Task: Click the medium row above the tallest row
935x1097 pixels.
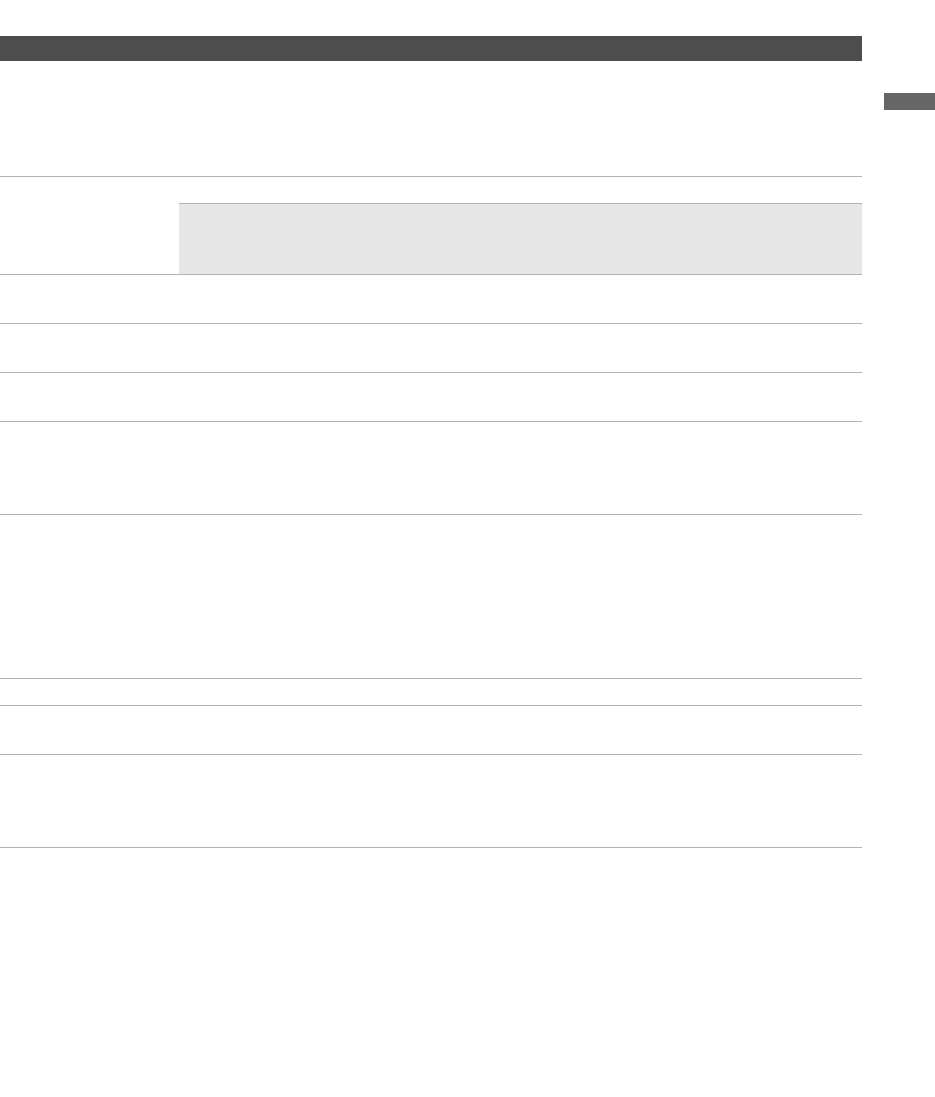Action: [x=430, y=468]
